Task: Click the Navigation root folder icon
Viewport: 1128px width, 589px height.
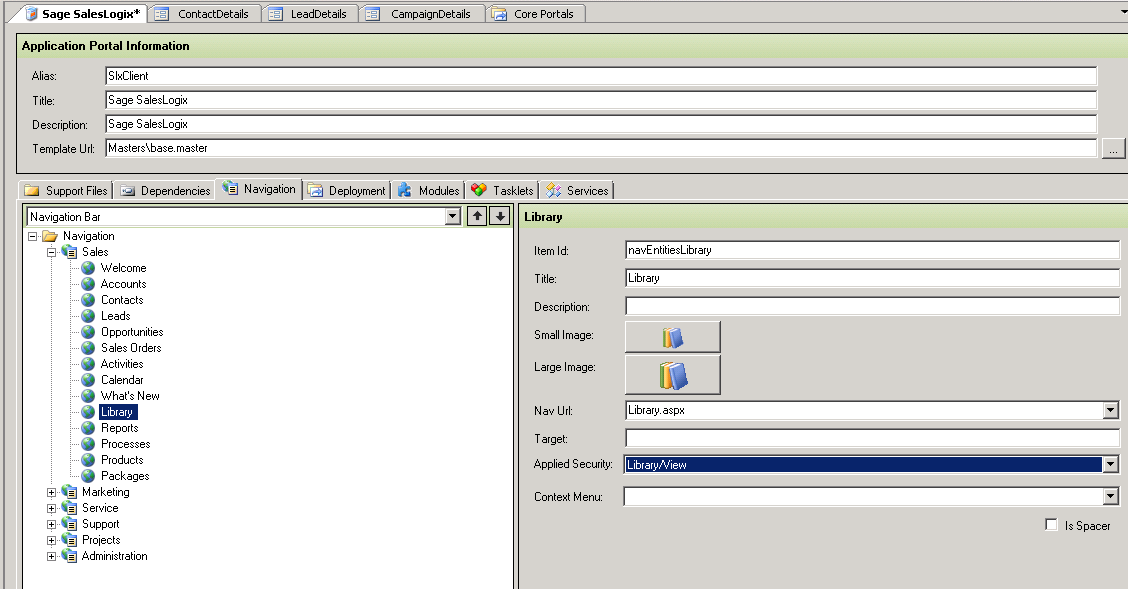Action: click(x=50, y=236)
